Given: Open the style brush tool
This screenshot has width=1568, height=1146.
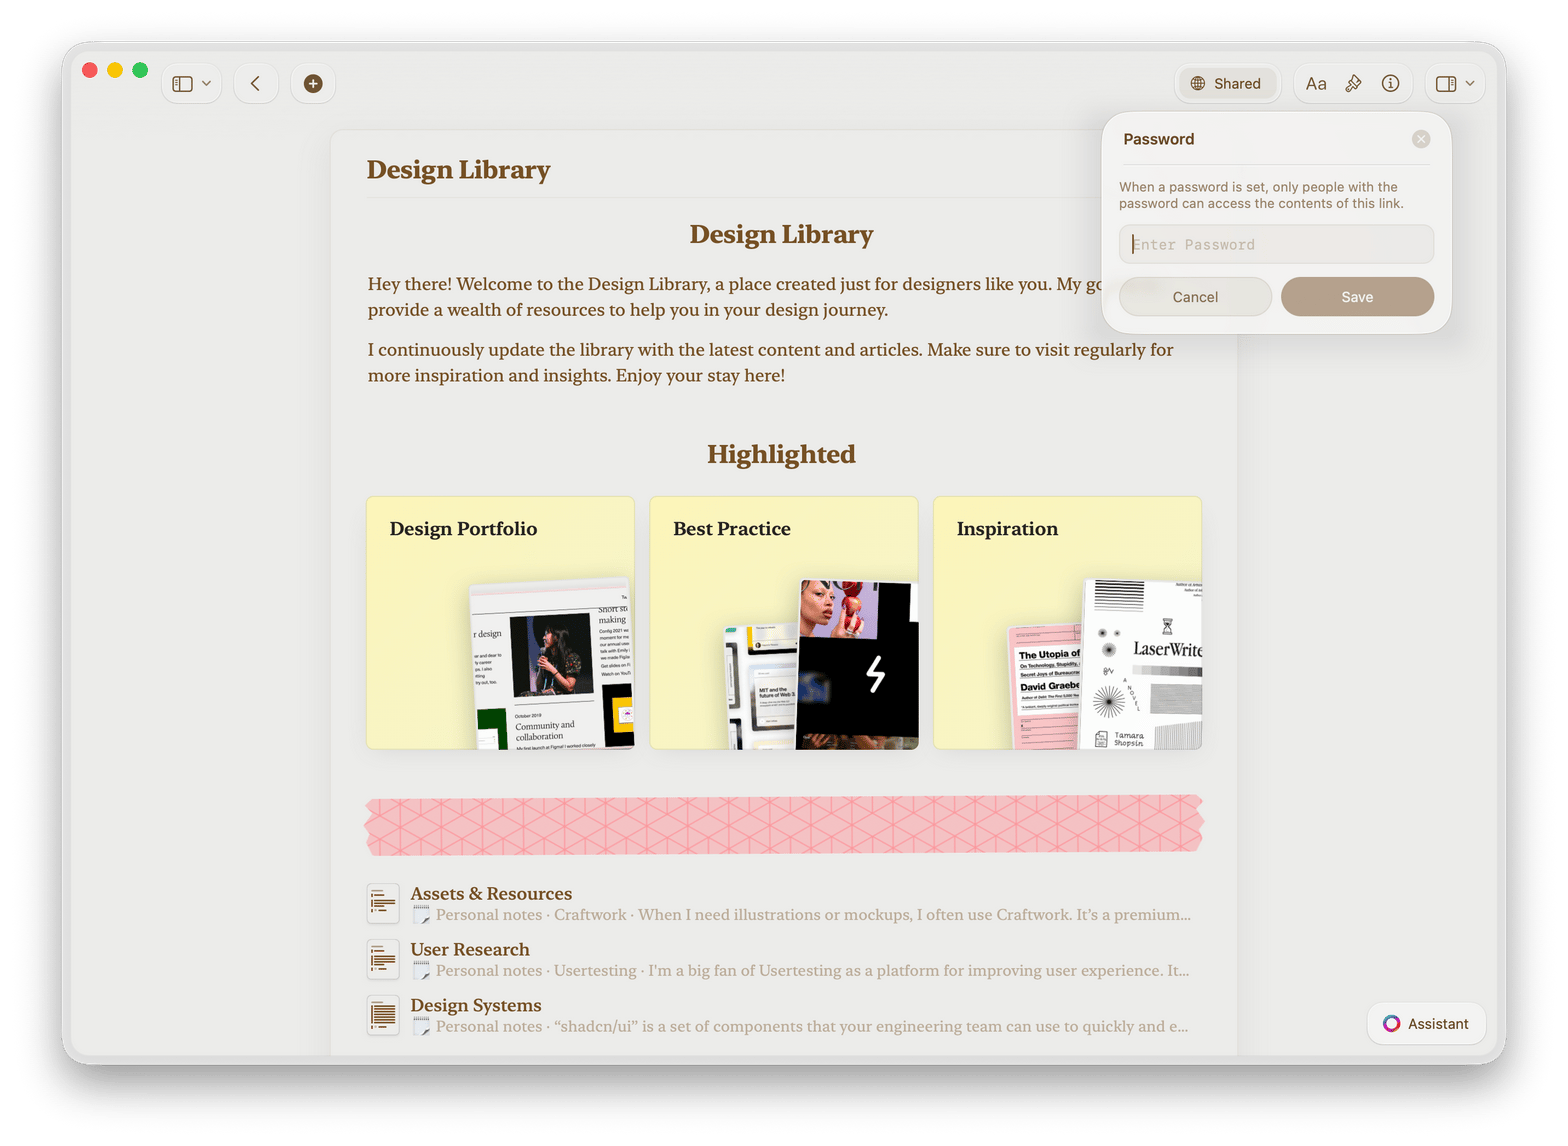Looking at the screenshot, I should click(x=1353, y=84).
